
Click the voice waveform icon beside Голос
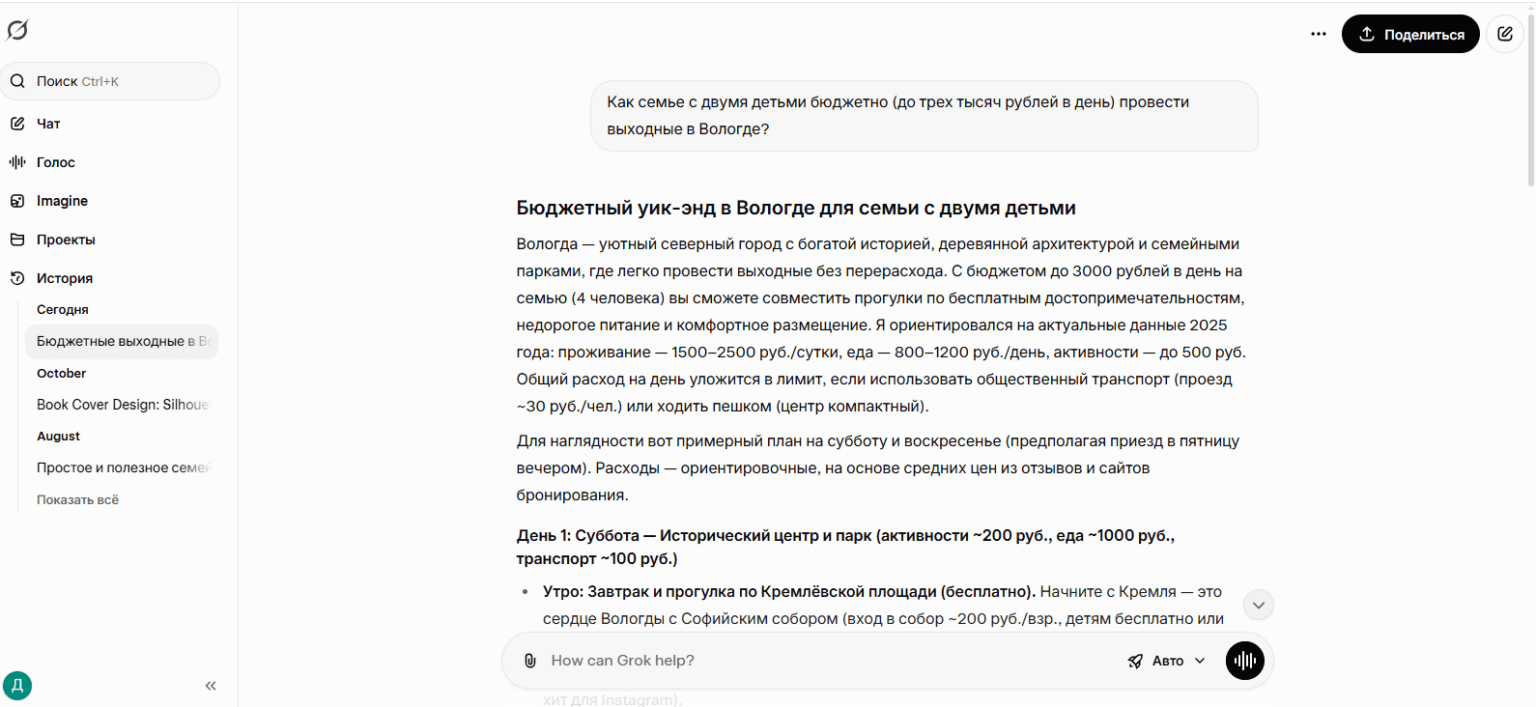tap(17, 162)
